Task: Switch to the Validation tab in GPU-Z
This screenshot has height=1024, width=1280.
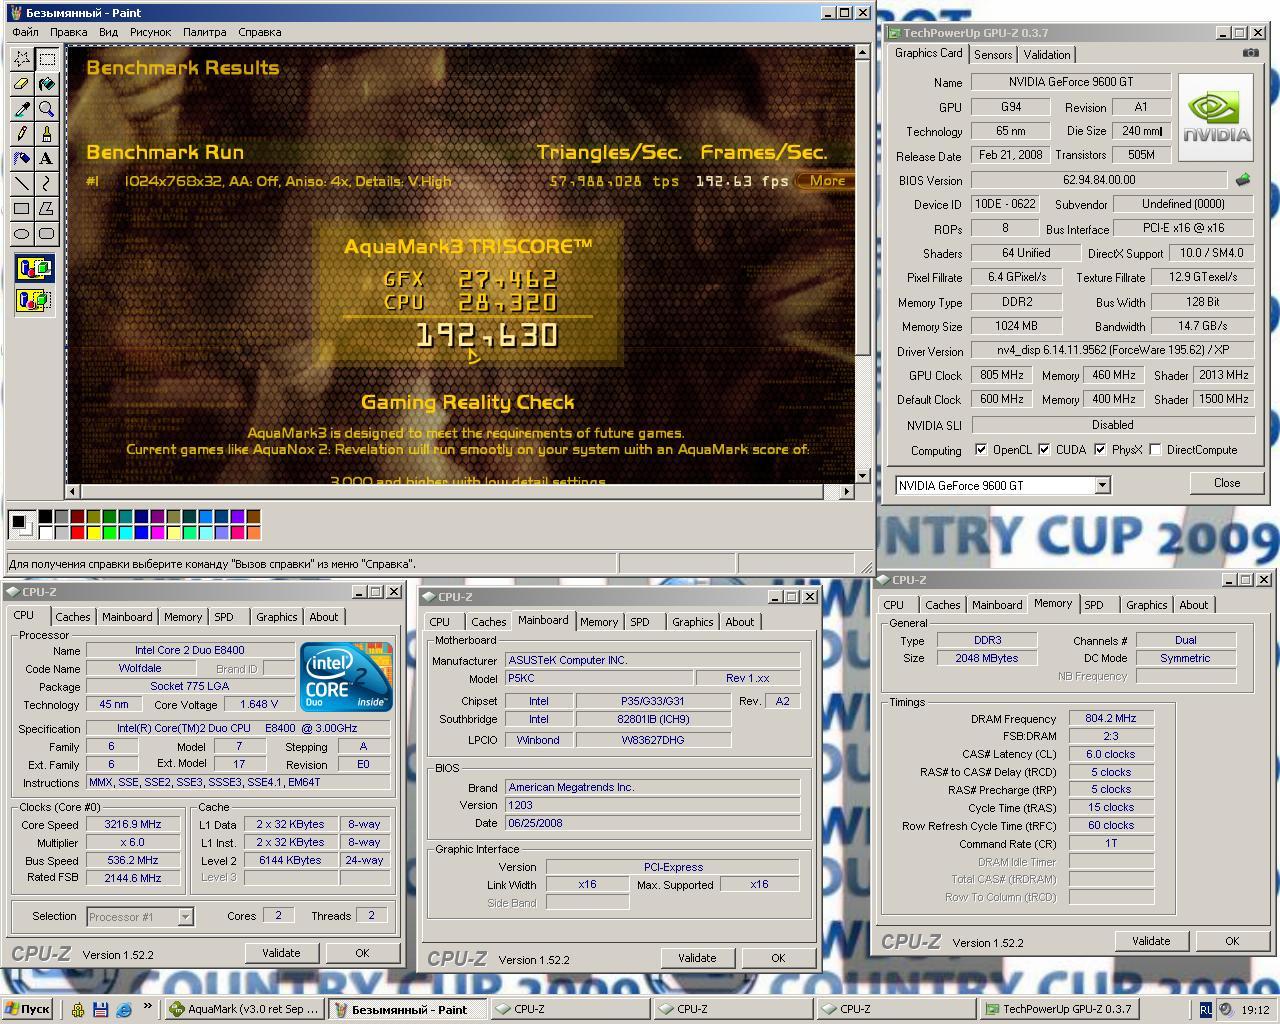Action: point(1047,55)
